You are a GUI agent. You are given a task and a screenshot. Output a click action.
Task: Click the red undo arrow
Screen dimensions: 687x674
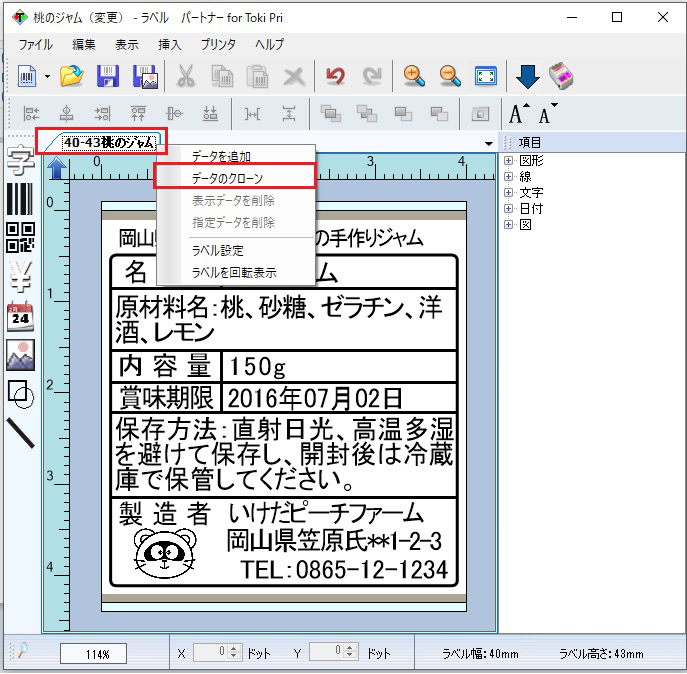pyautogui.click(x=336, y=76)
